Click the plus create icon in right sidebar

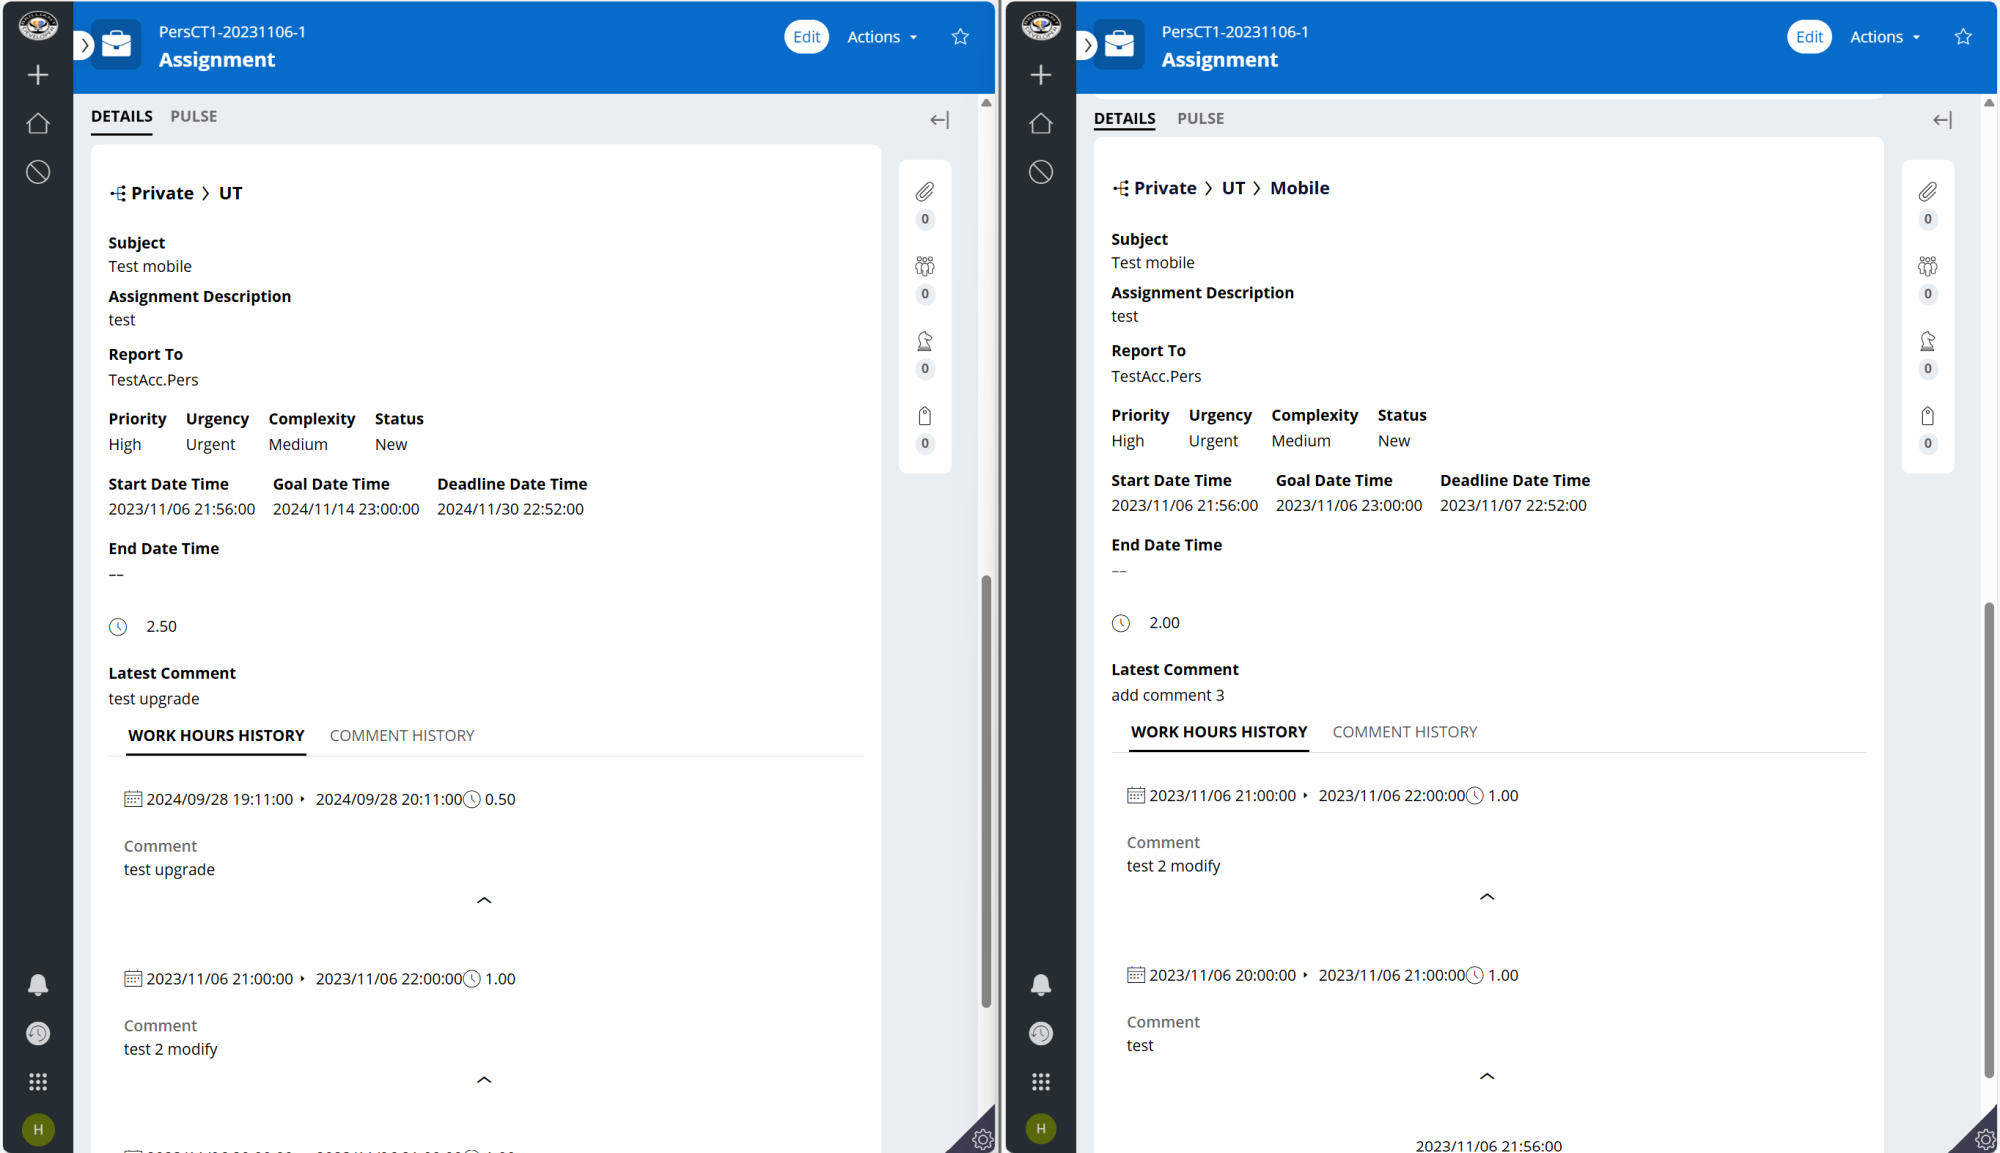click(x=1041, y=75)
